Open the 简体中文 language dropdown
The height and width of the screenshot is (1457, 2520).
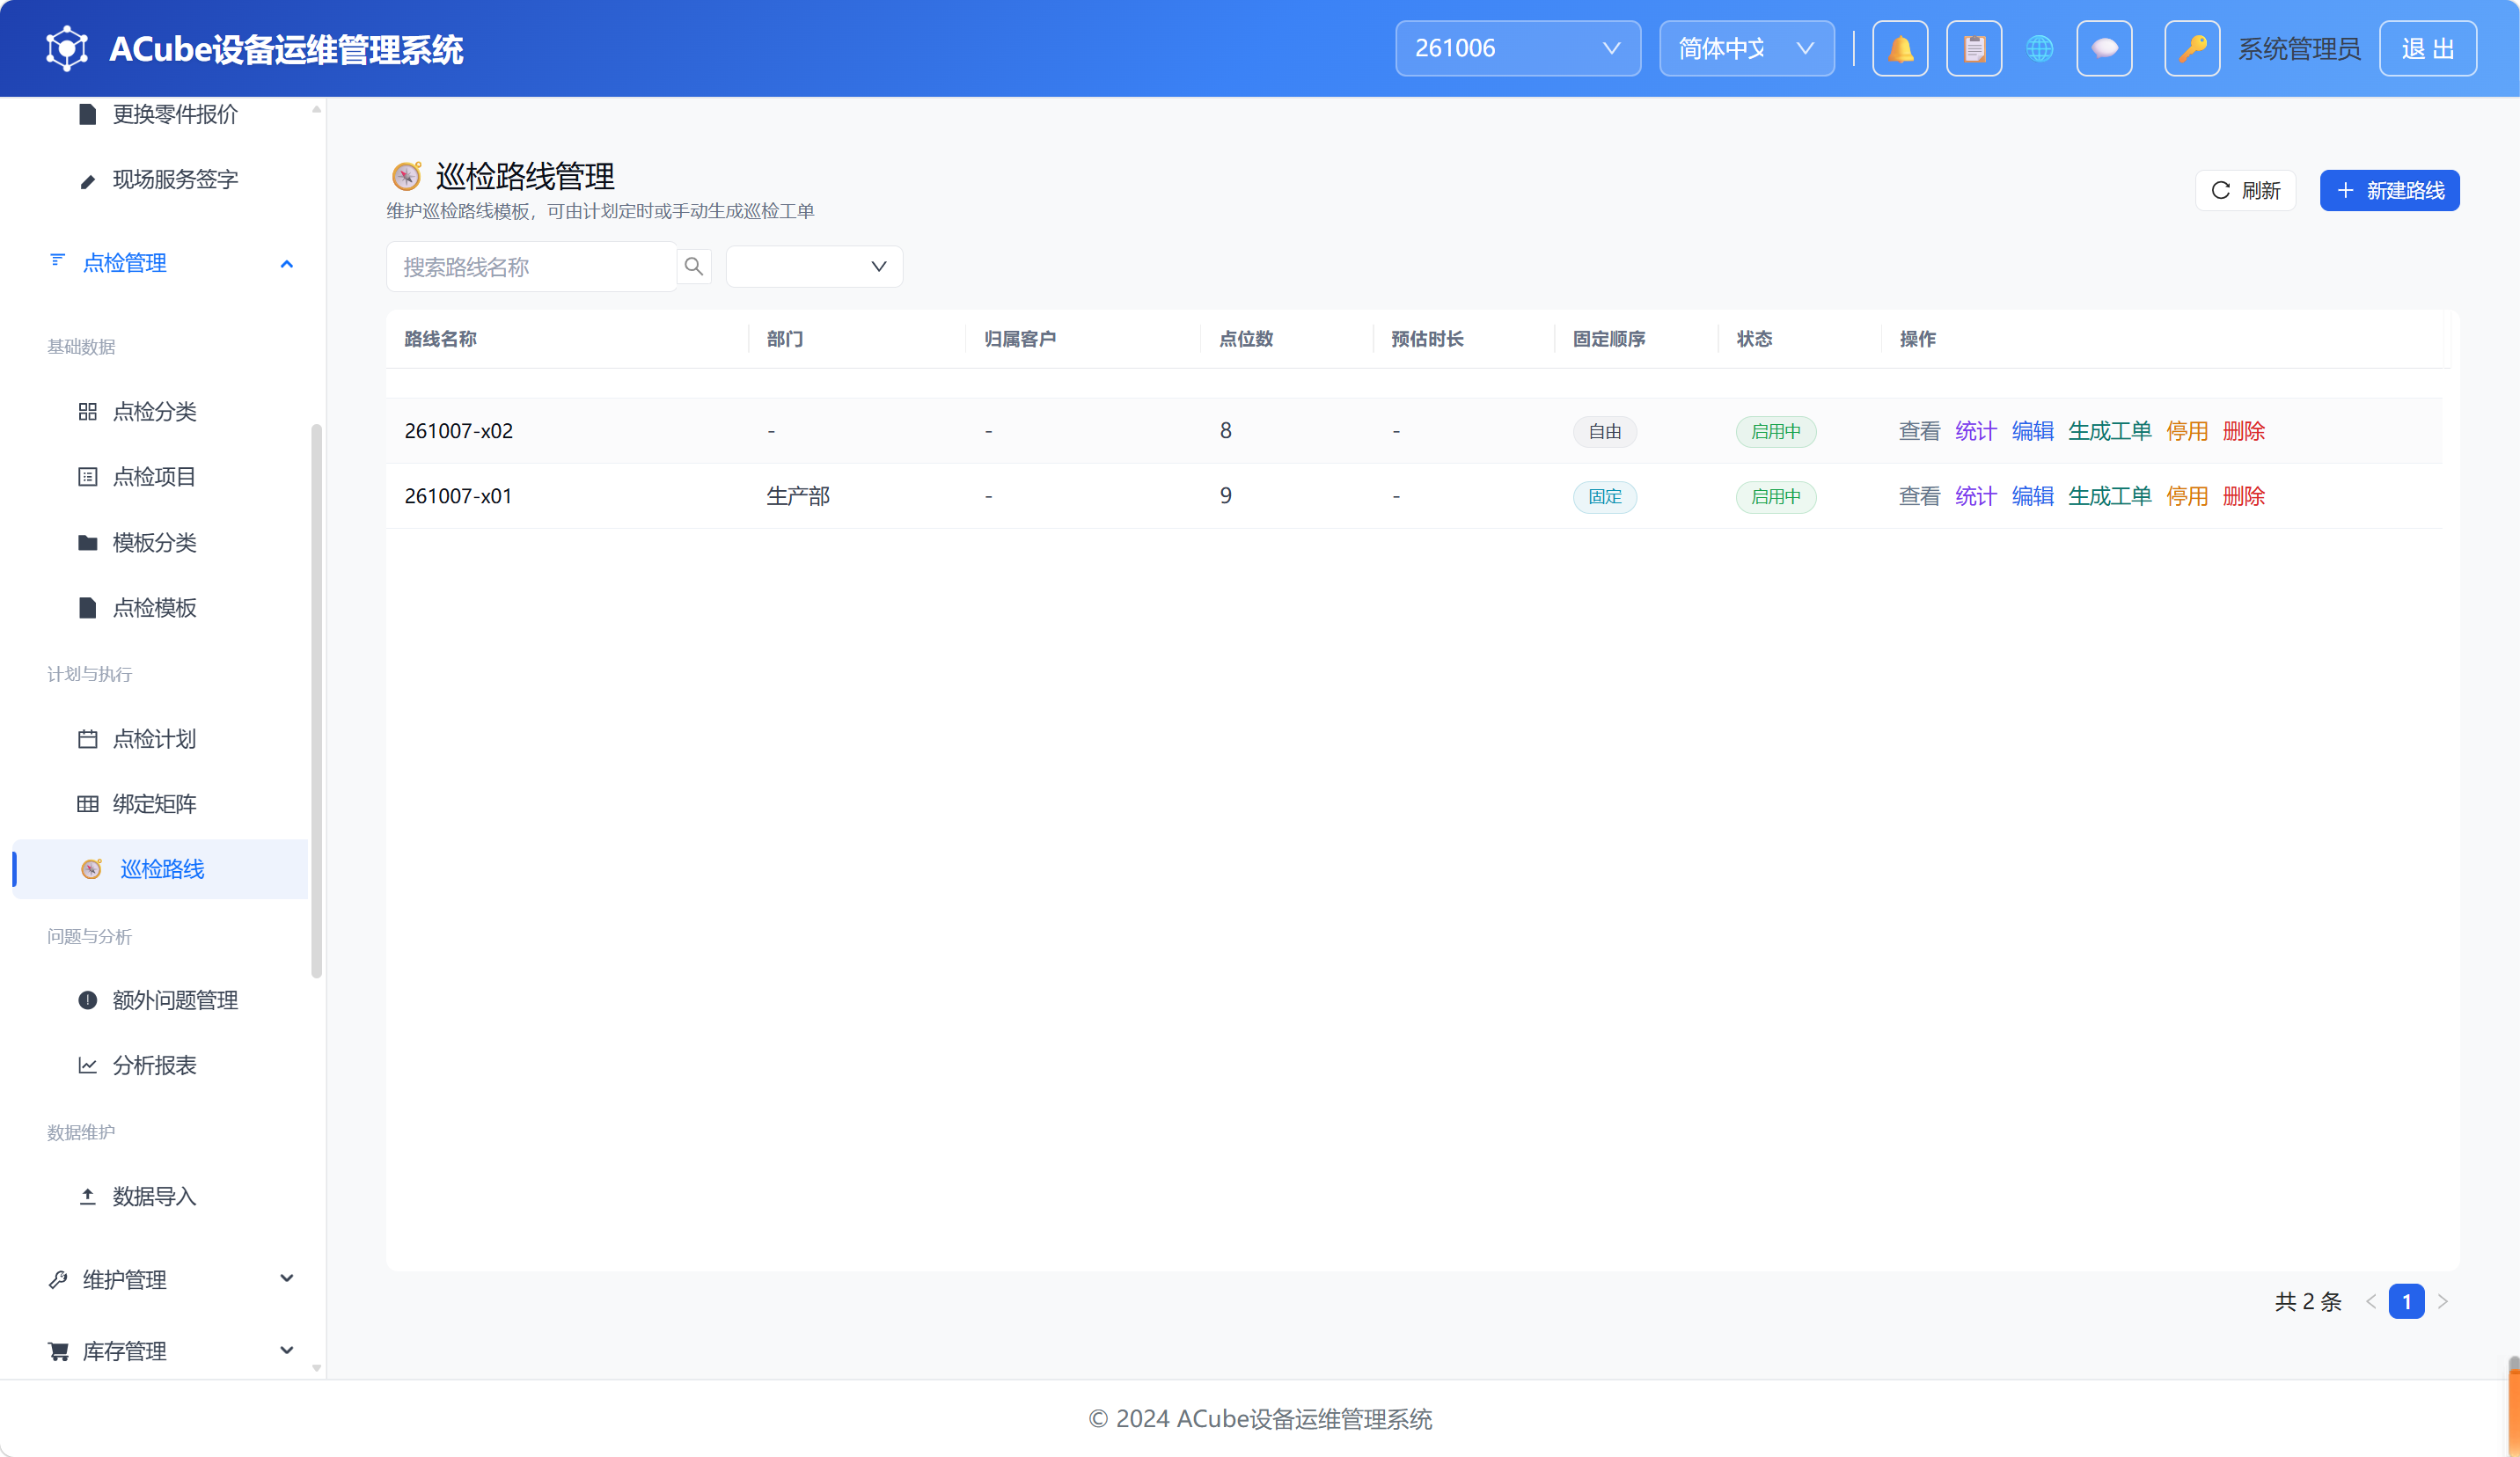click(x=1746, y=48)
